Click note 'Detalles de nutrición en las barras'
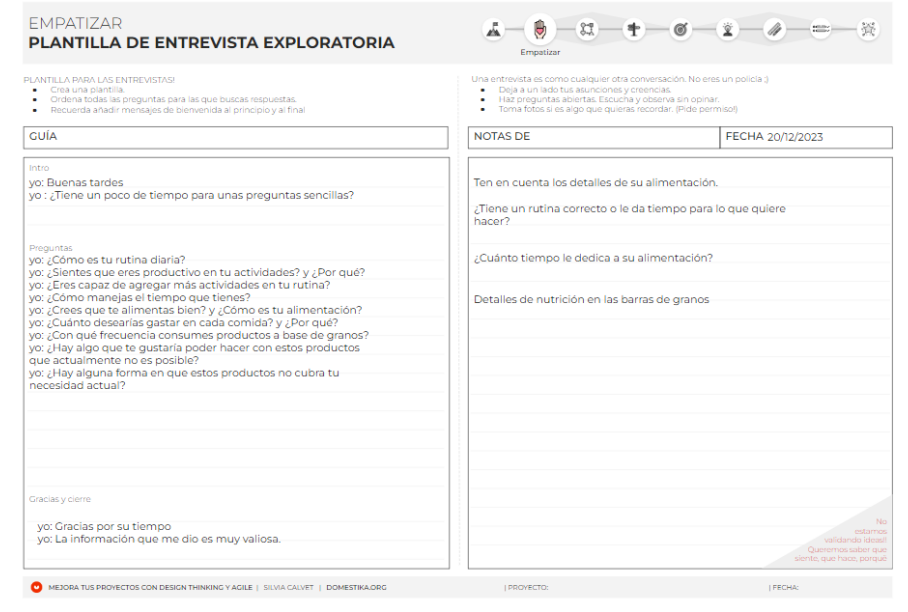Screen dimensions: 908x612 click(x=591, y=300)
